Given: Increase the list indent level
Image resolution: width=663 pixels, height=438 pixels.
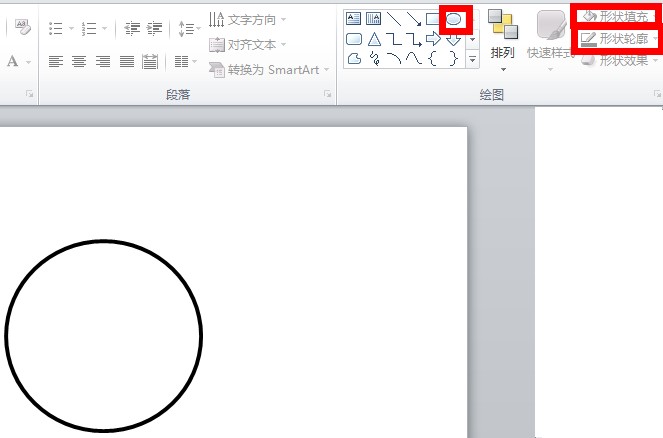Looking at the screenshot, I should (154, 28).
